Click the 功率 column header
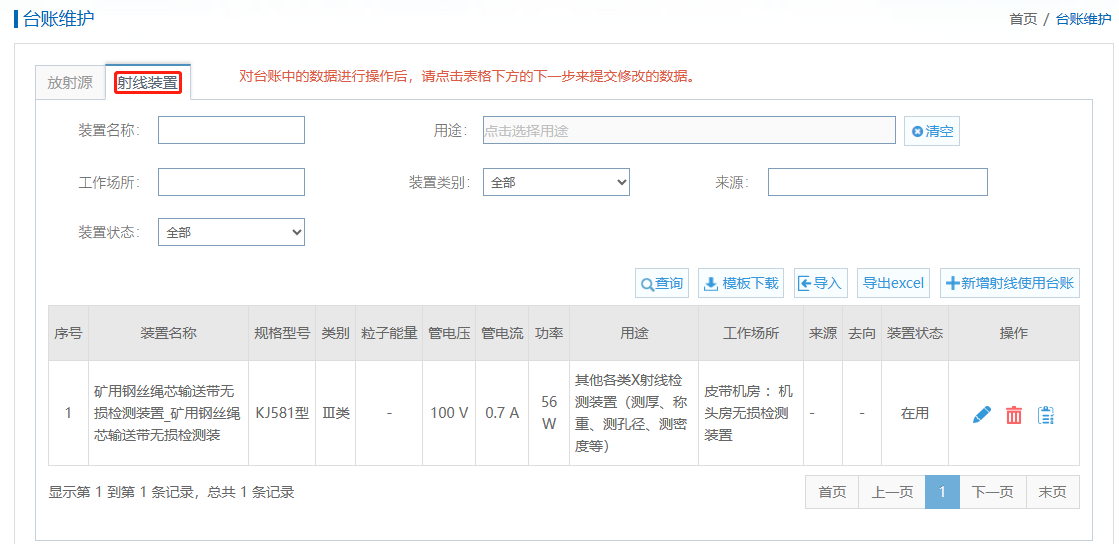The image size is (1119, 544). click(550, 333)
